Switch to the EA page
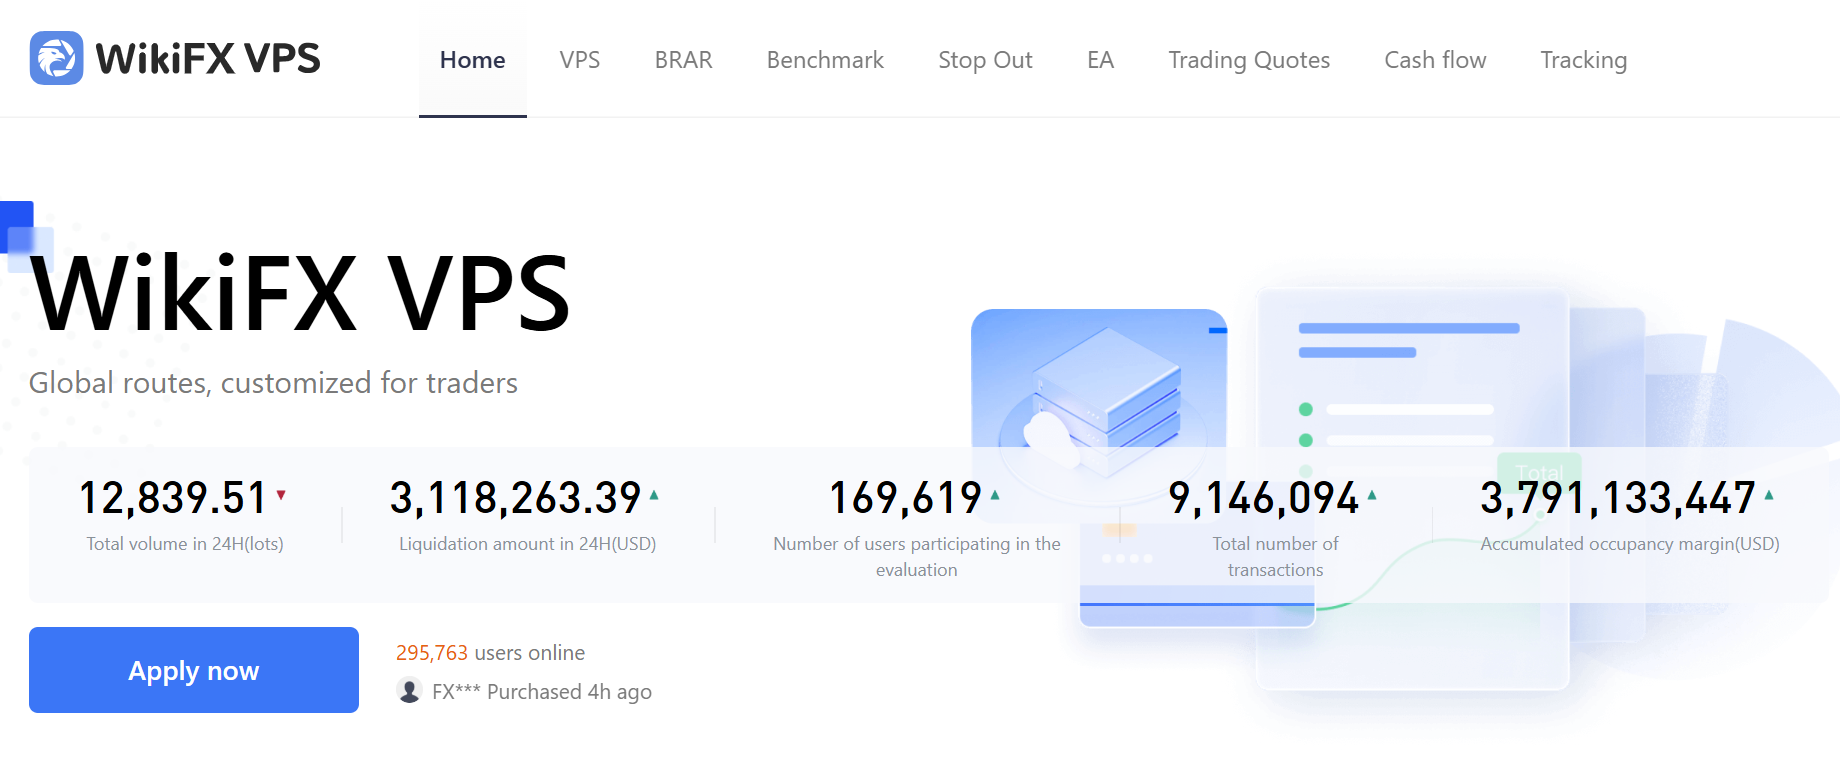This screenshot has width=1840, height=774. 1100,60
